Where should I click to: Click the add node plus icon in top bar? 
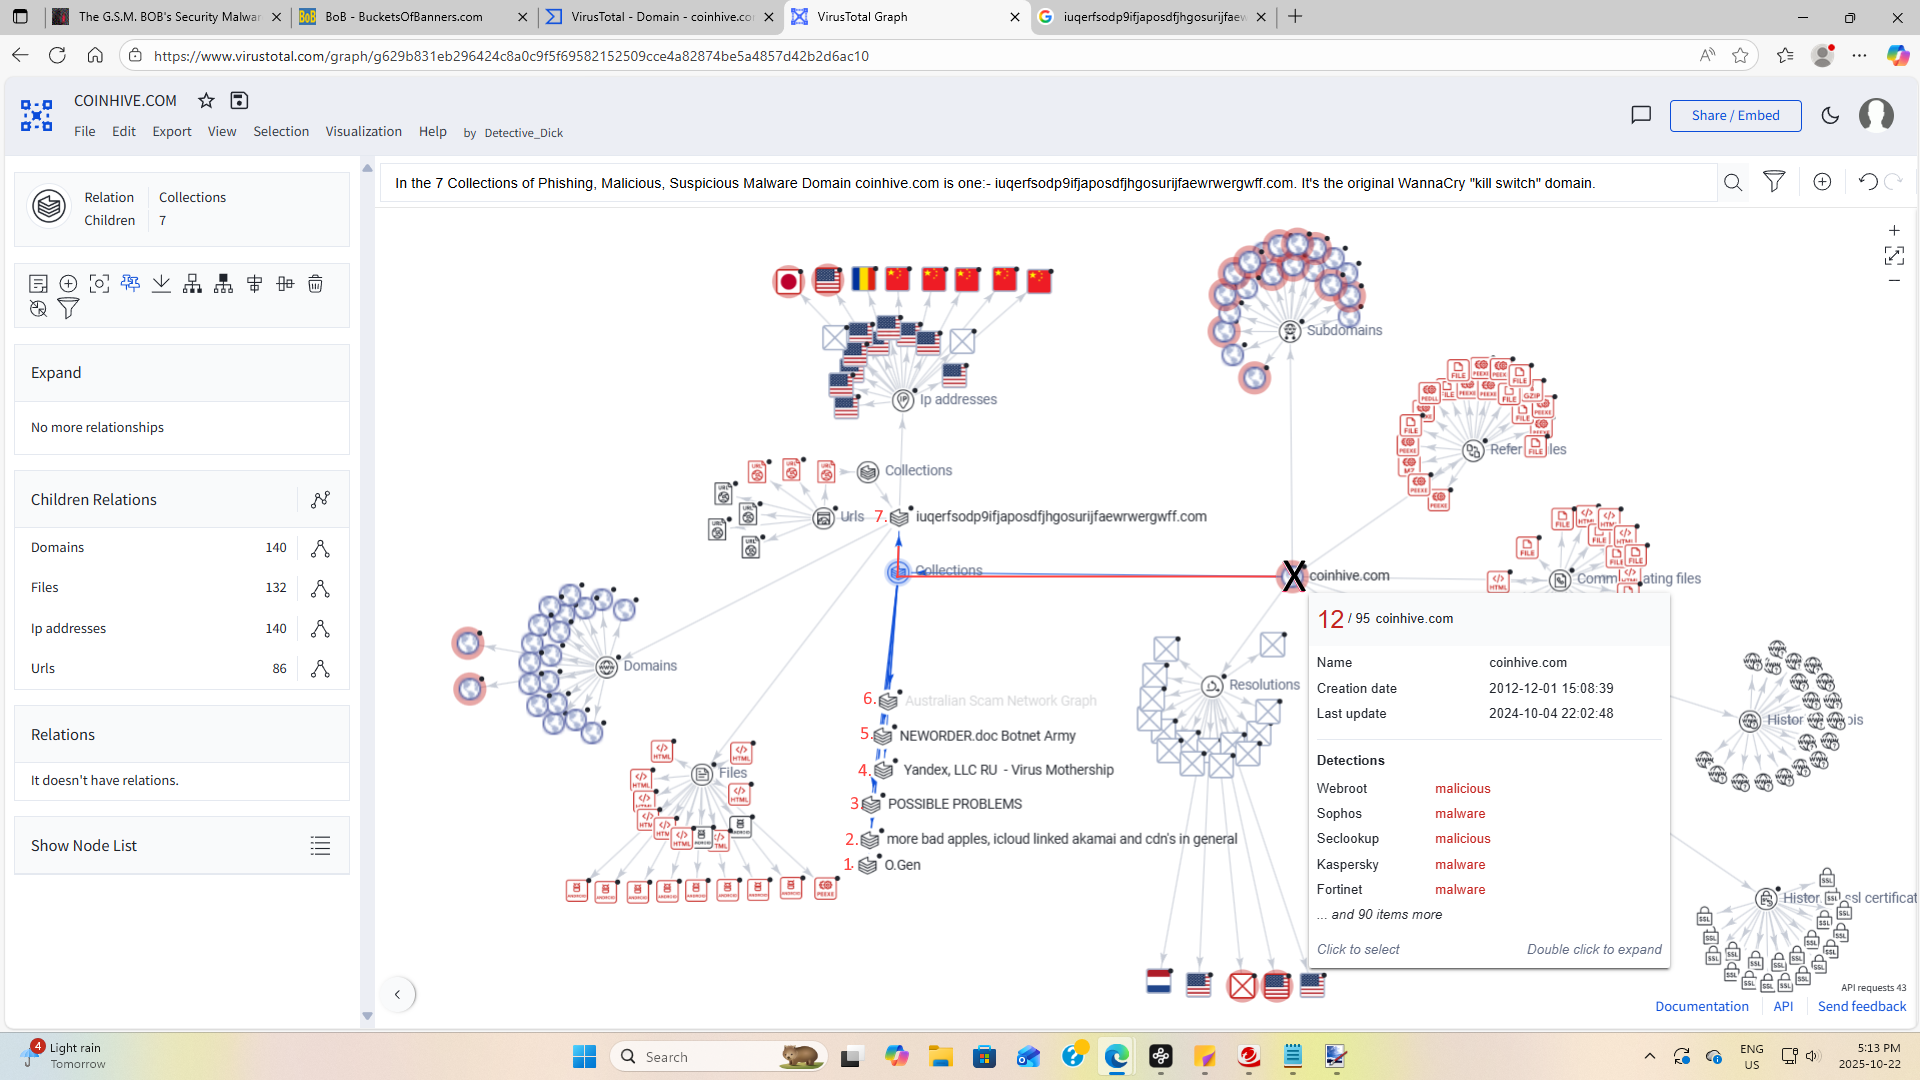(1822, 181)
